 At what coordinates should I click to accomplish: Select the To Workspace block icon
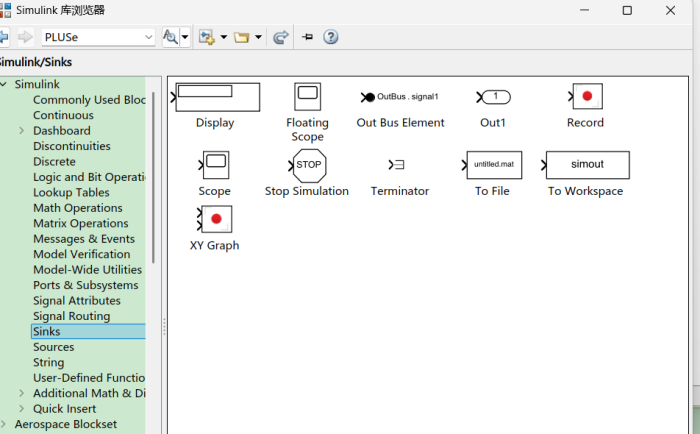[585, 165]
